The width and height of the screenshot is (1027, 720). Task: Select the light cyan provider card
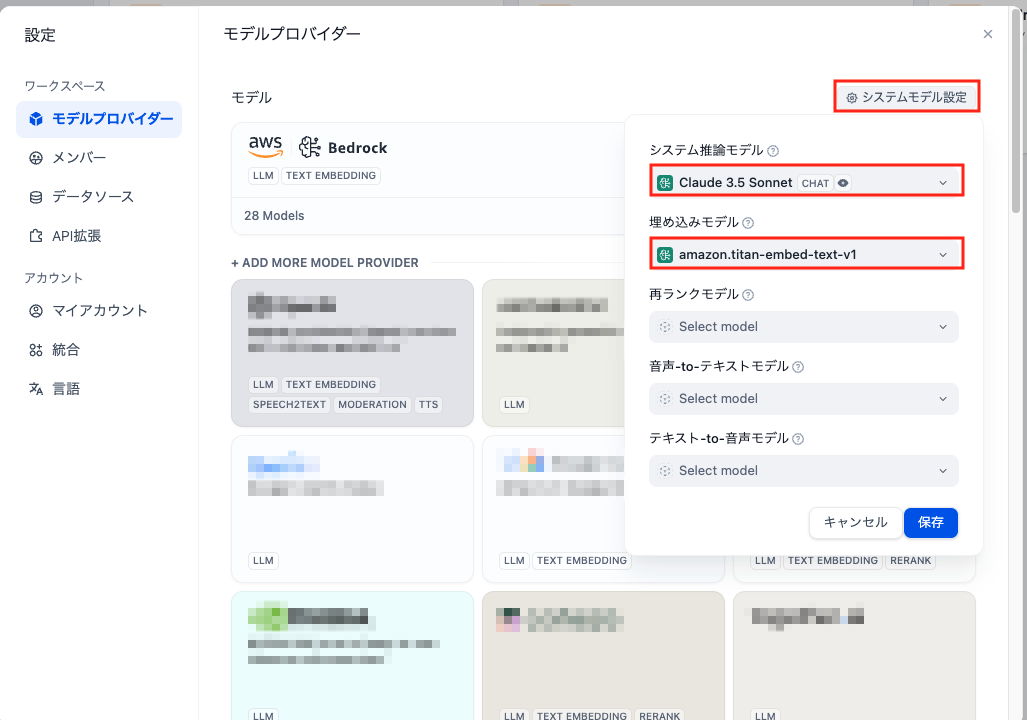click(352, 656)
